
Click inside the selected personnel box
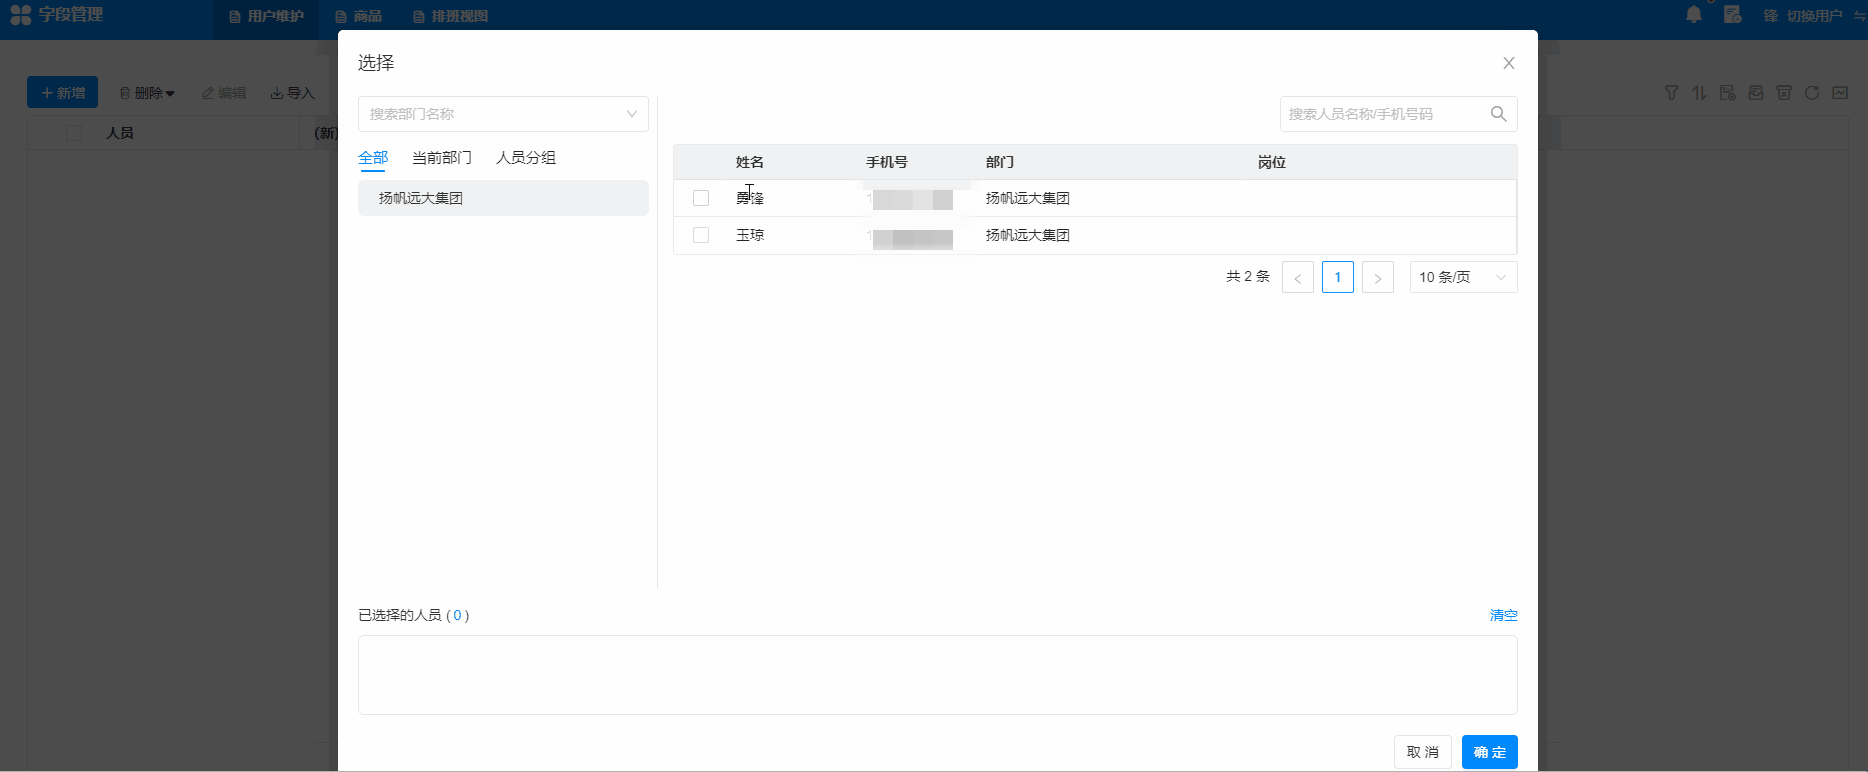coord(938,675)
